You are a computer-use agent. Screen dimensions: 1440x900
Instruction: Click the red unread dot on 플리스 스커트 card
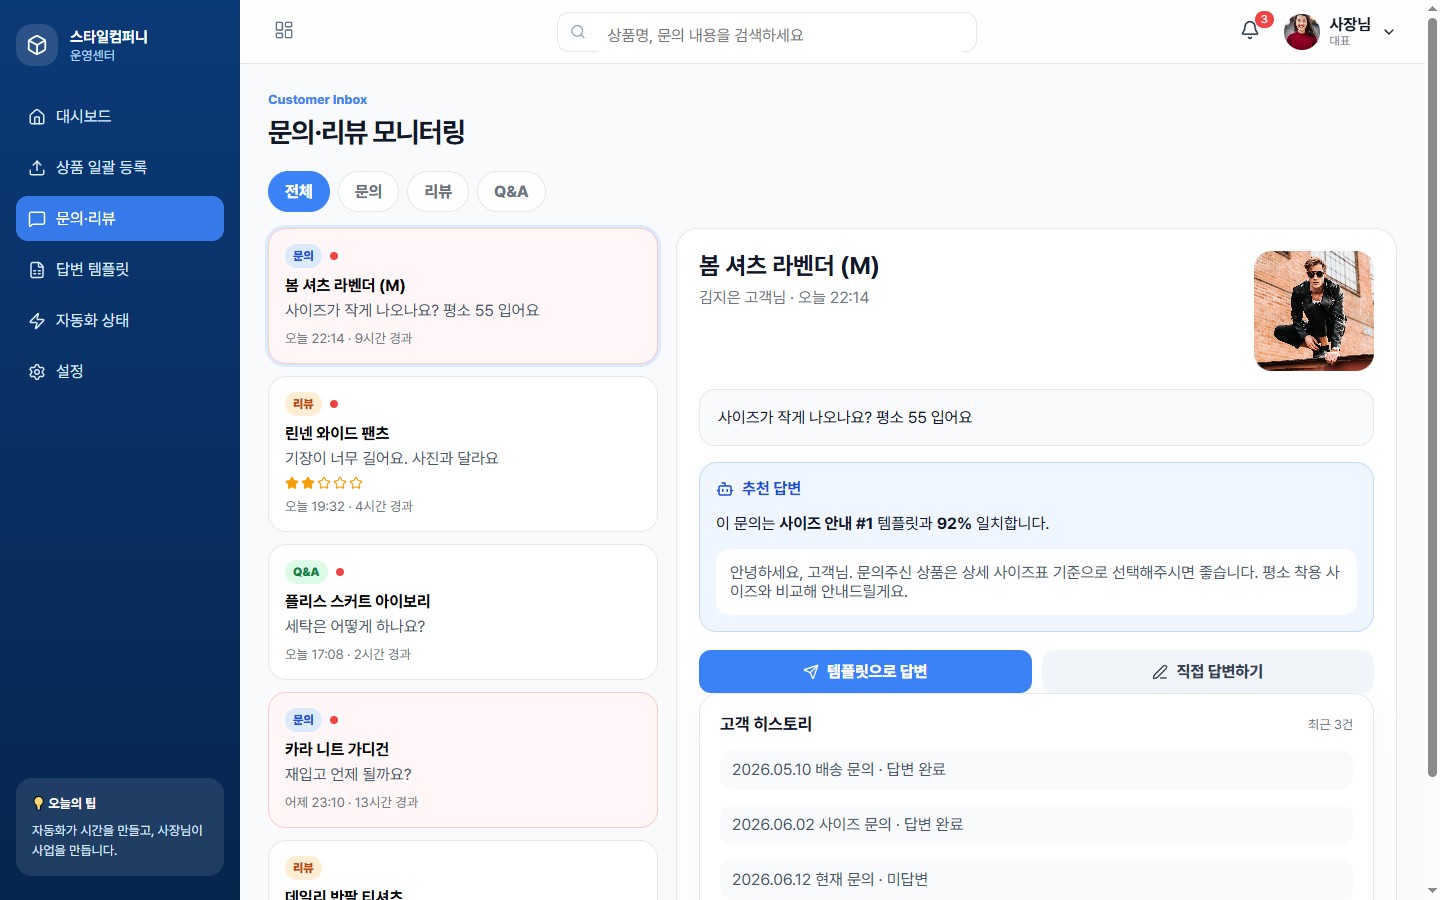click(340, 572)
